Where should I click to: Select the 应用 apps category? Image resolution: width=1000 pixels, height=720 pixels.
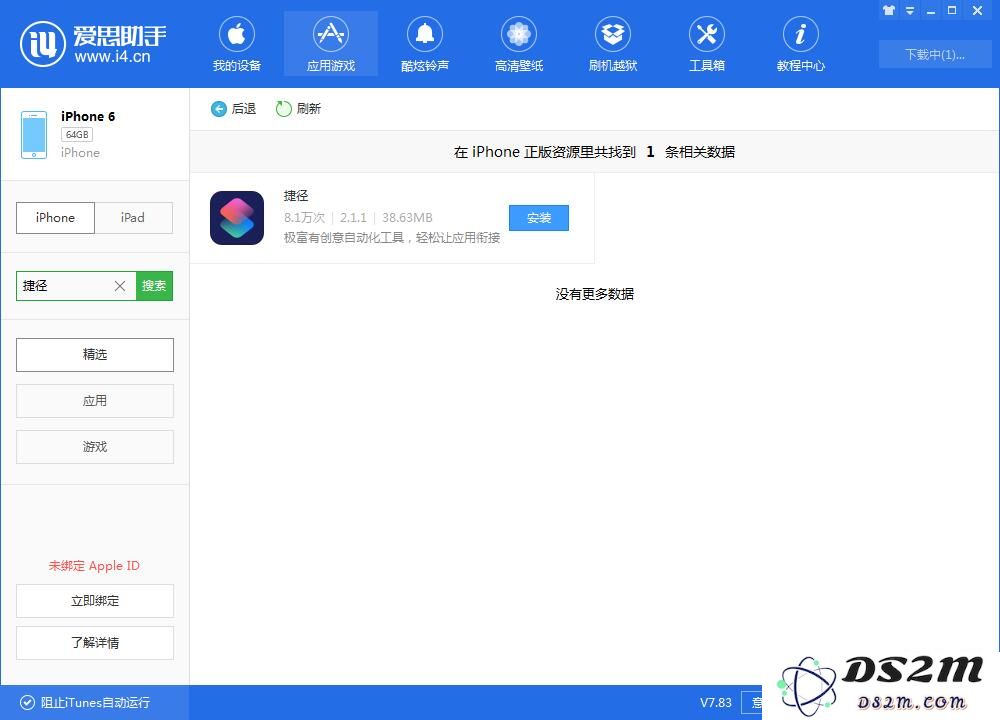click(x=95, y=400)
